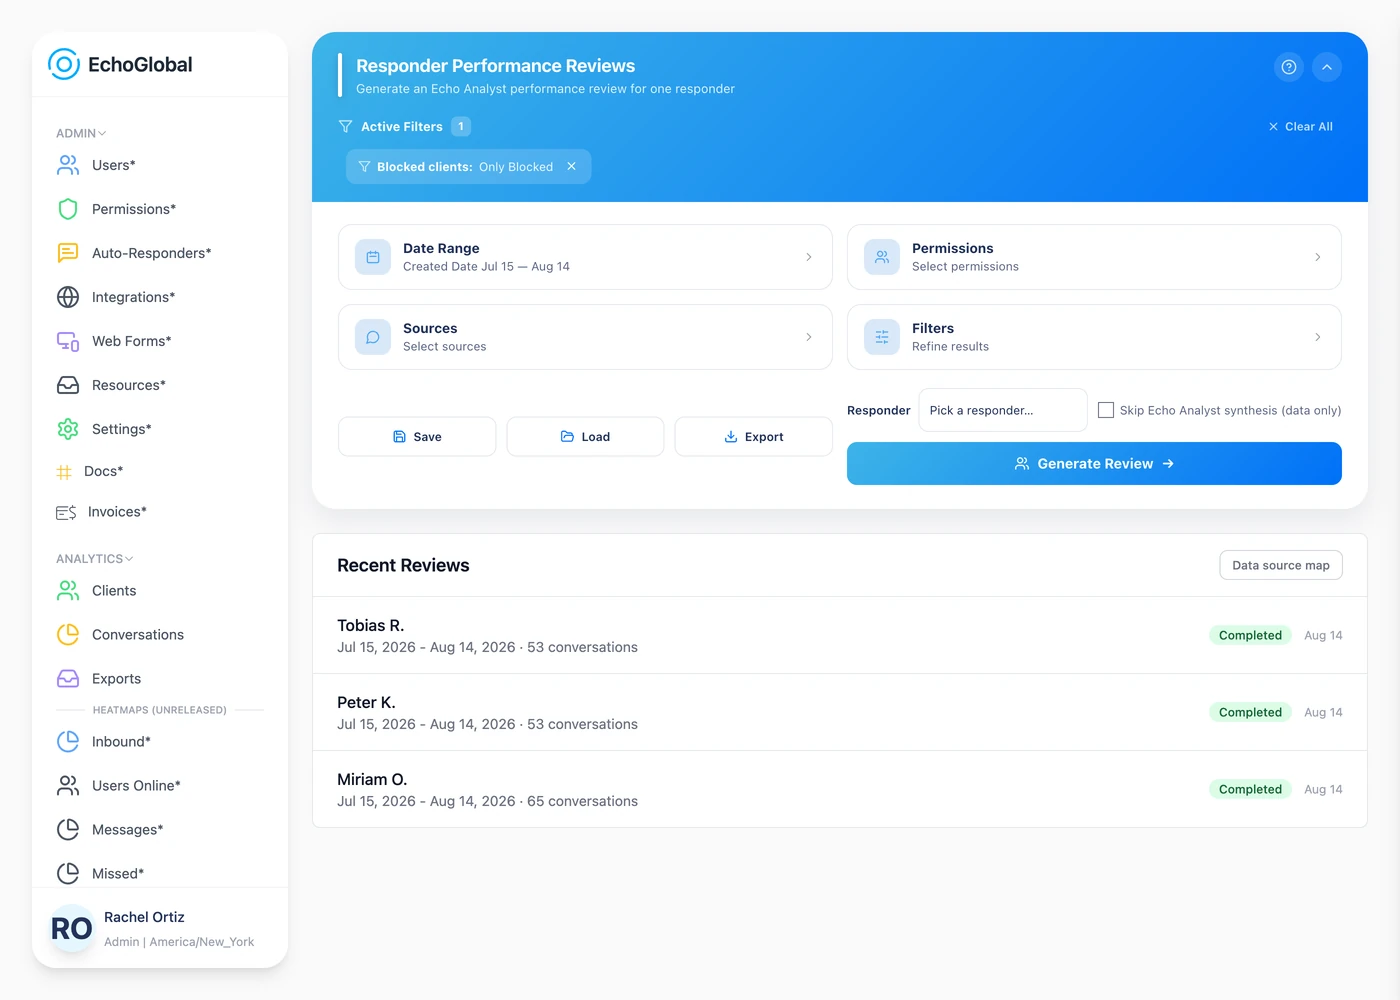Open Exports tray icon
This screenshot has height=1000, width=1400.
pos(68,679)
